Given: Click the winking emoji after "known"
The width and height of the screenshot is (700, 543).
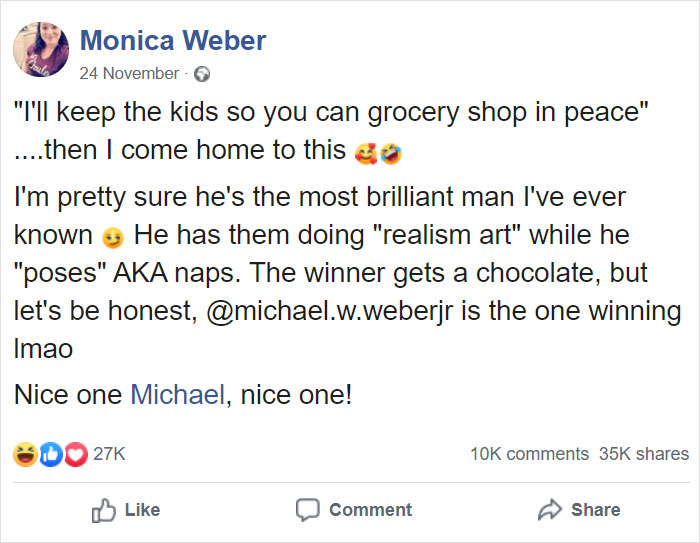Looking at the screenshot, I should pos(112,237).
